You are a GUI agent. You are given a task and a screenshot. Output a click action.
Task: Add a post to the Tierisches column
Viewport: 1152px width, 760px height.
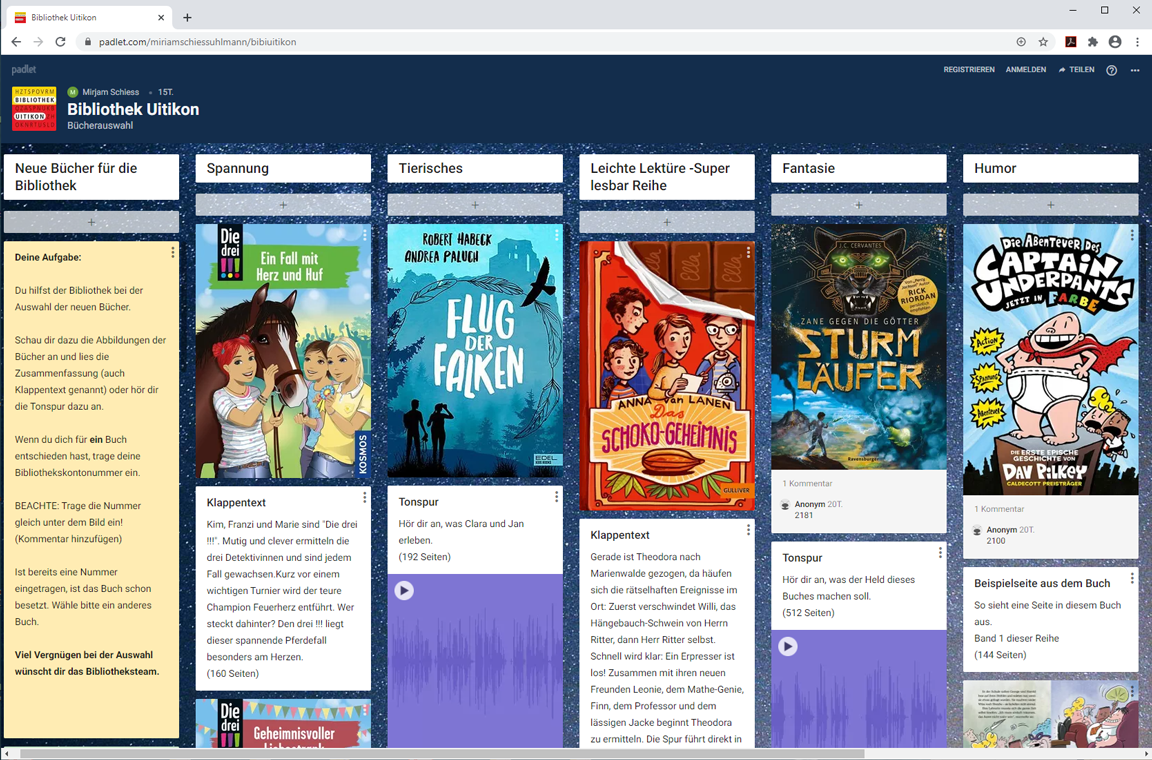coord(475,205)
